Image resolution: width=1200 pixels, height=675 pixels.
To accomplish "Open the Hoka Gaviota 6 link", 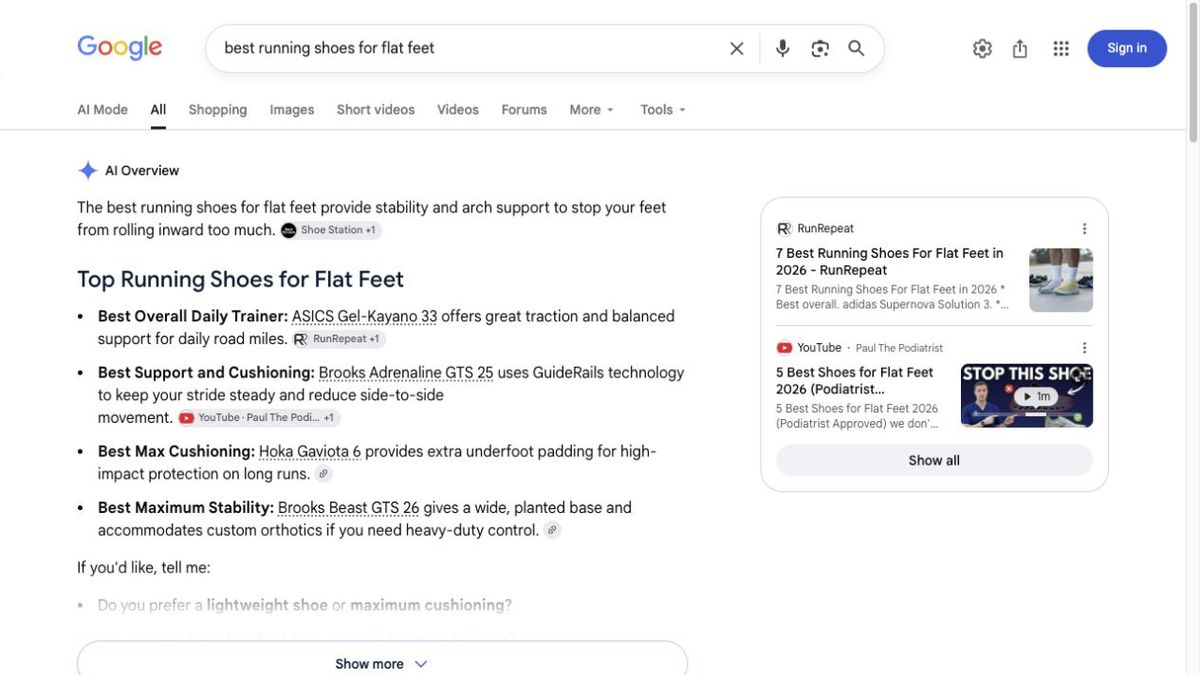I will point(310,451).
